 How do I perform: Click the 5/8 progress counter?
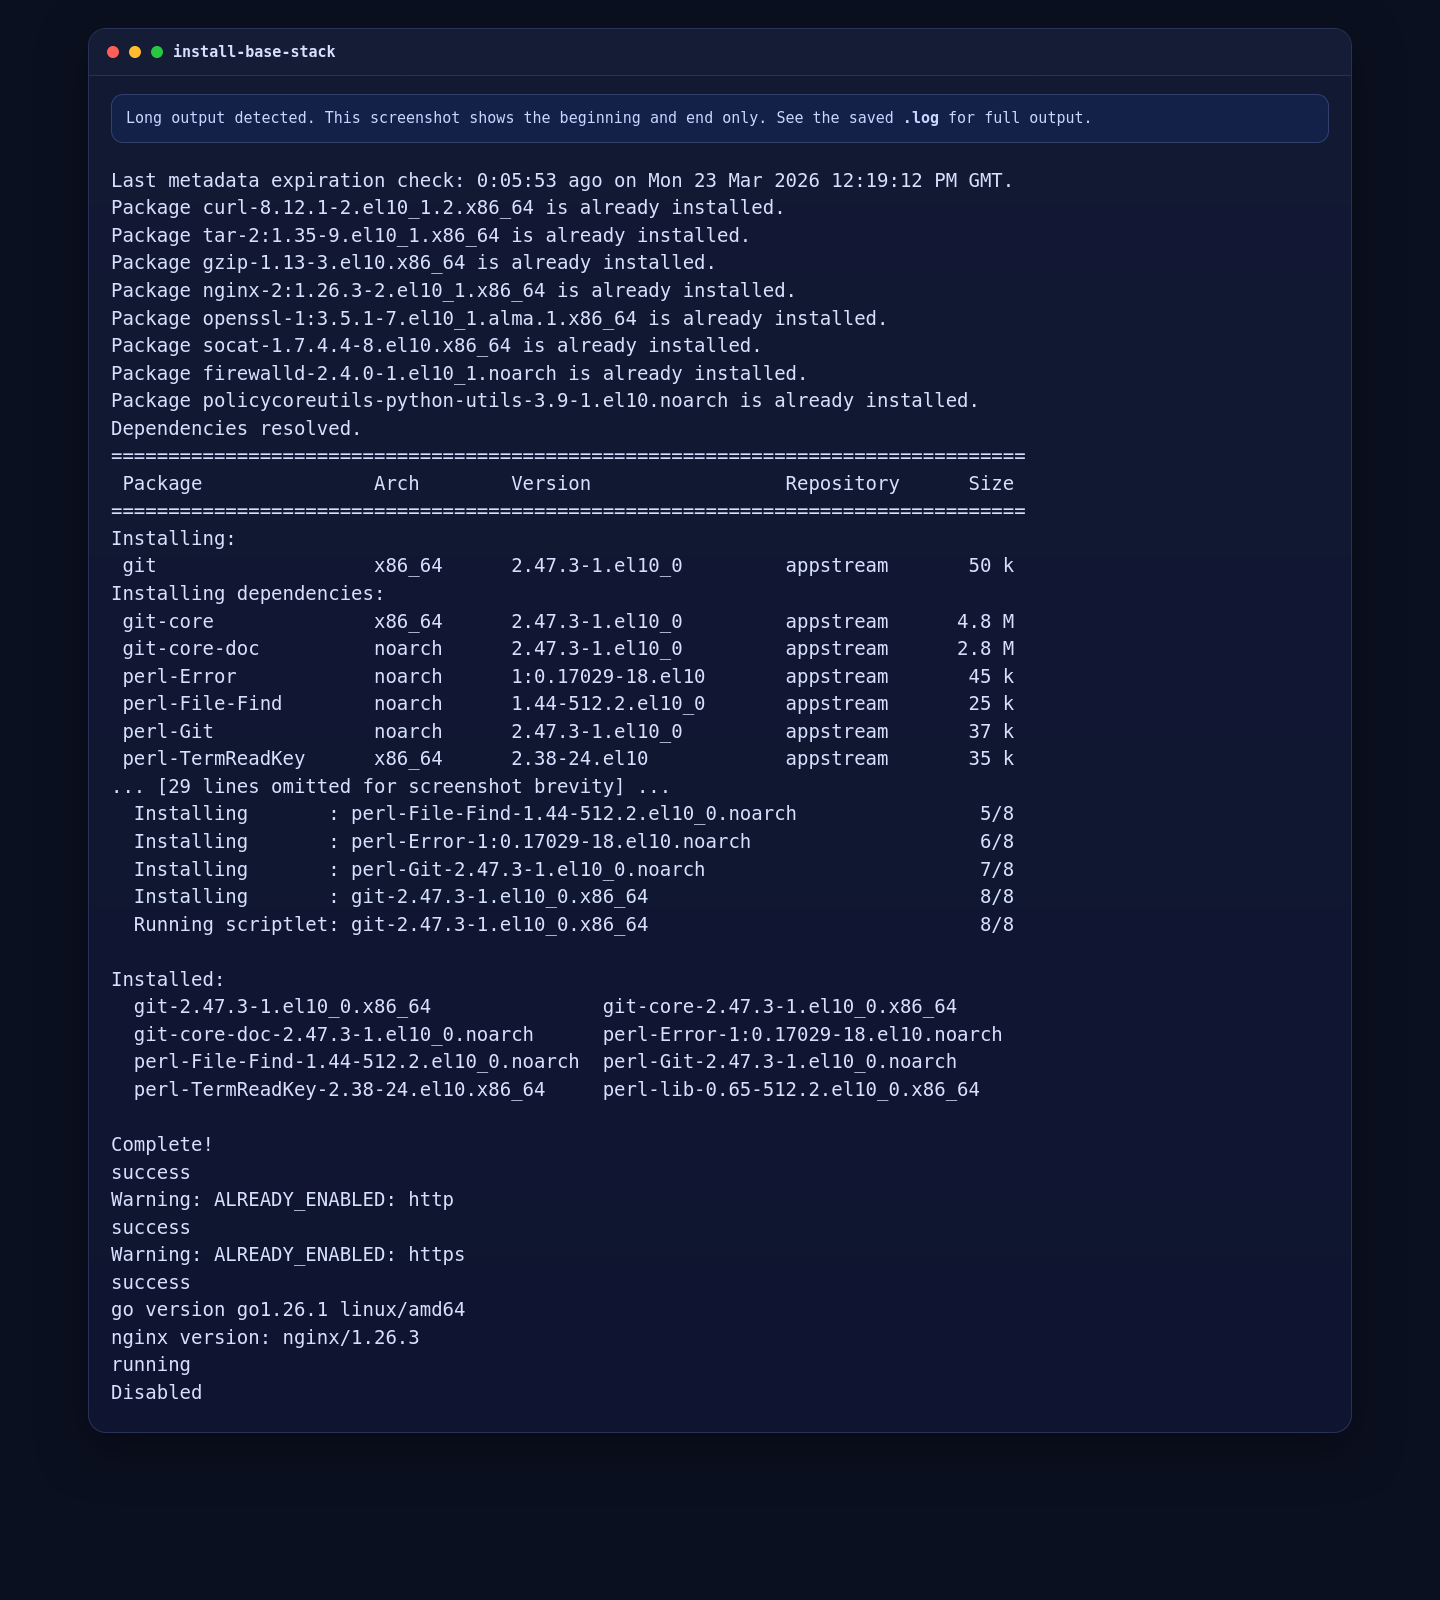tap(997, 814)
